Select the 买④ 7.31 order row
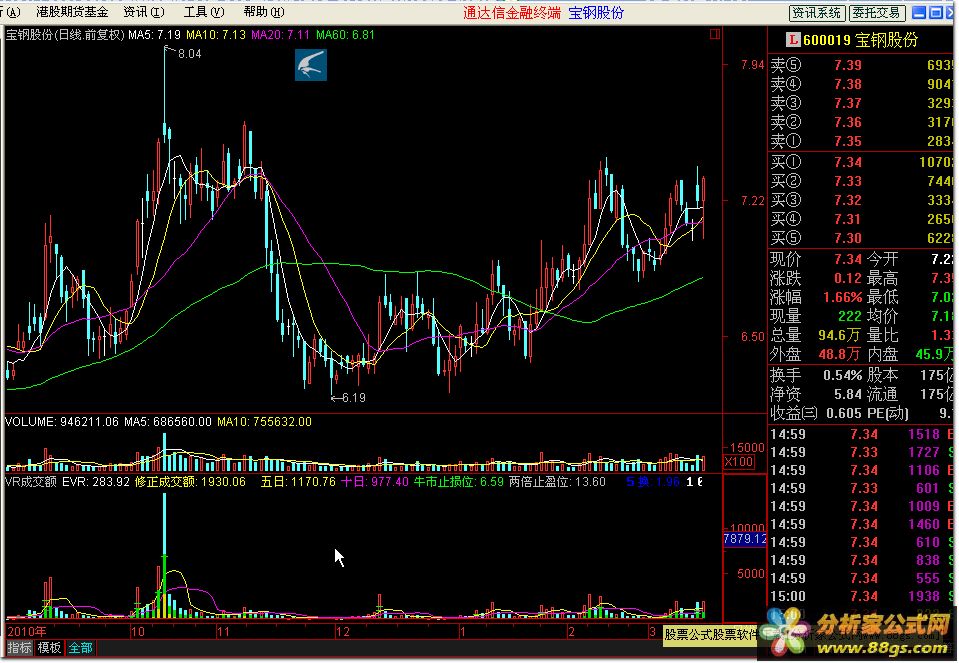The width and height of the screenshot is (959, 663). coord(861,219)
